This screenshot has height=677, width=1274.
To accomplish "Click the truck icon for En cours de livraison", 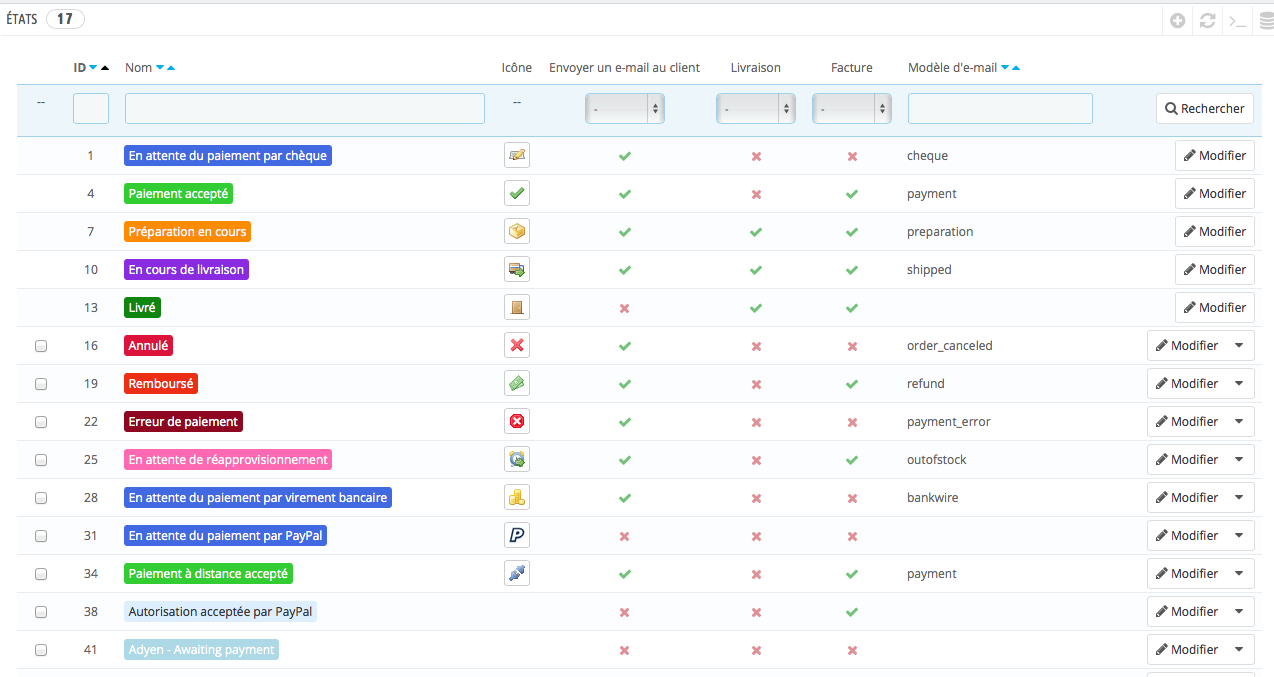I will 516,270.
